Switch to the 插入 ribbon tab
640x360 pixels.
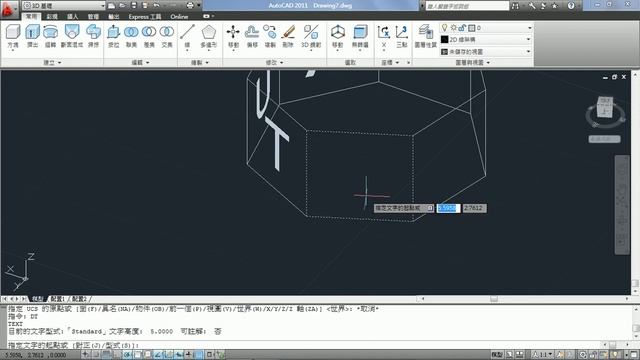pyautogui.click(x=72, y=17)
